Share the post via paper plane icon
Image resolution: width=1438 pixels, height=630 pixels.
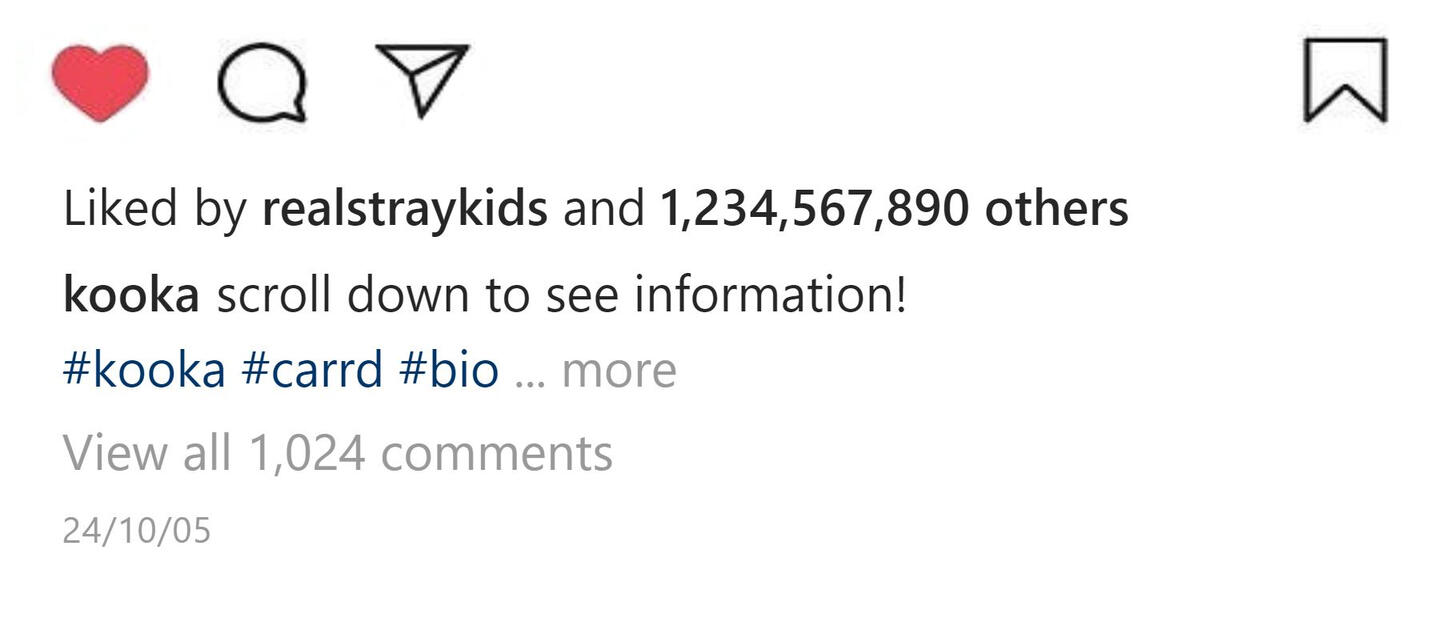tap(422, 79)
